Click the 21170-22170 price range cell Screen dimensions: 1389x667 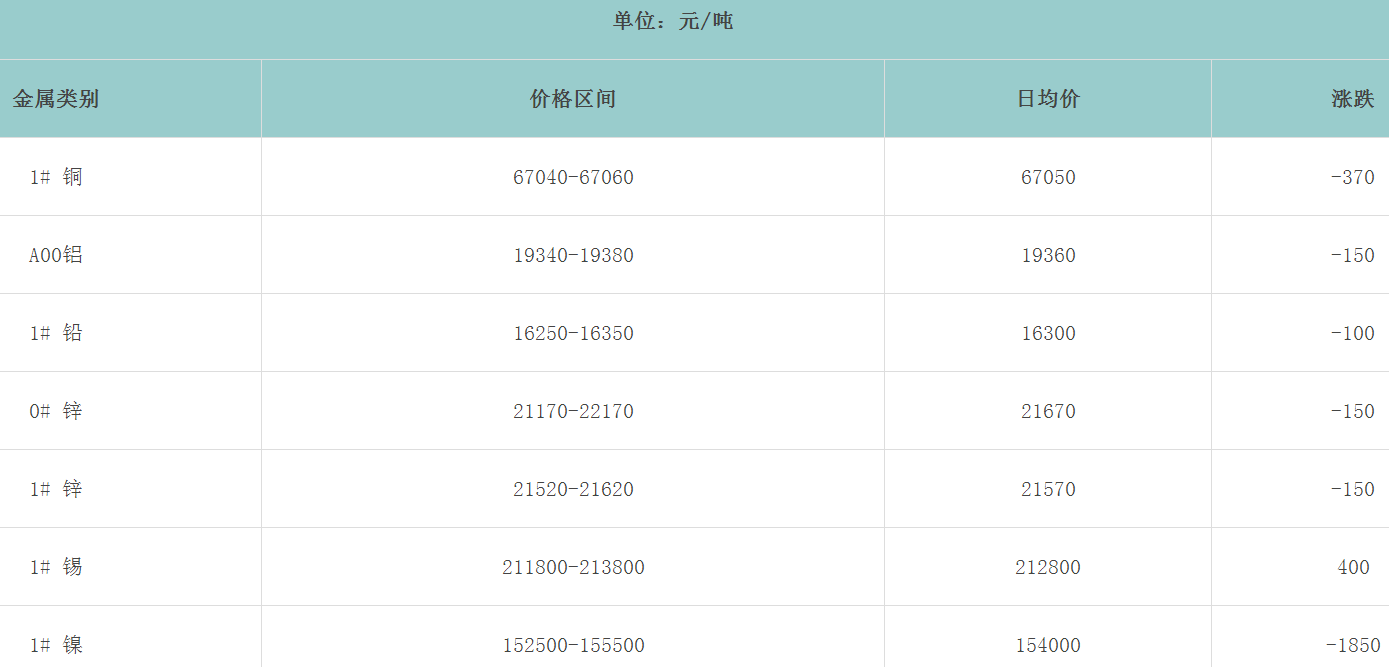573,411
